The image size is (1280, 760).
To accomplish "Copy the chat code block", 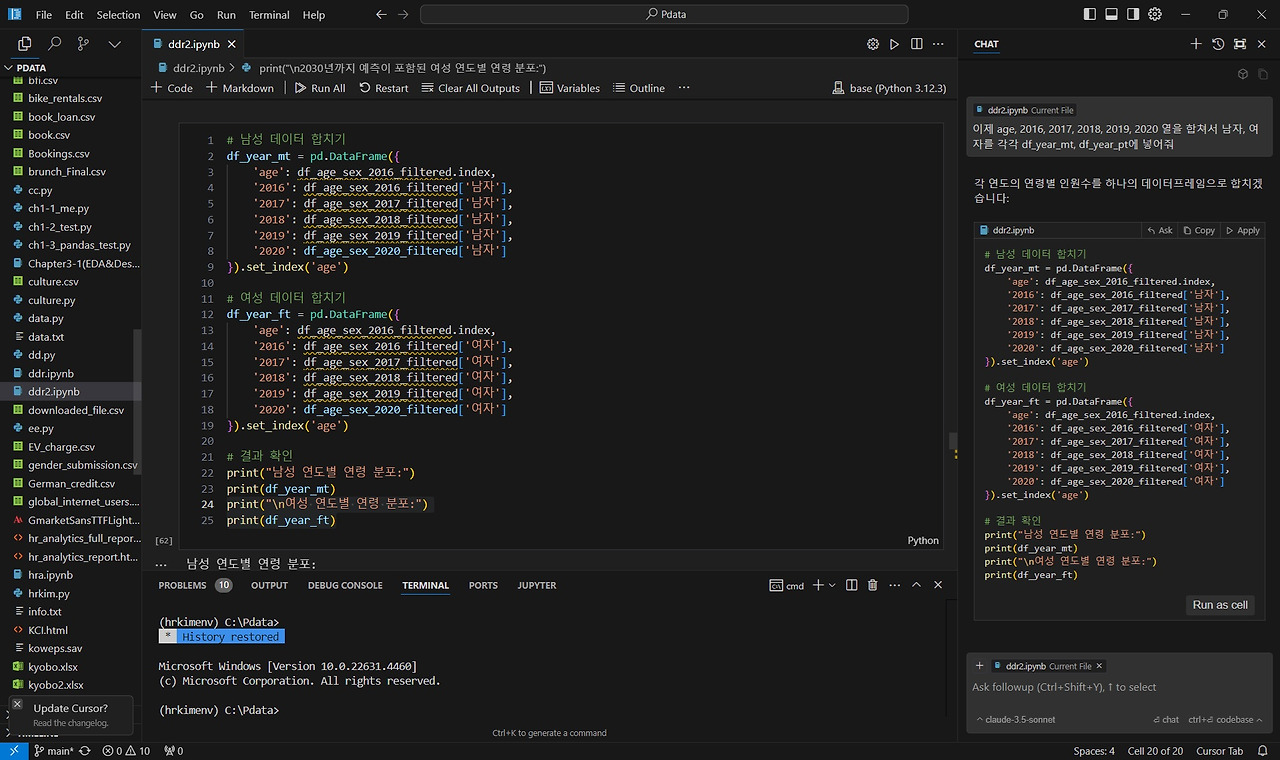I will [1199, 230].
